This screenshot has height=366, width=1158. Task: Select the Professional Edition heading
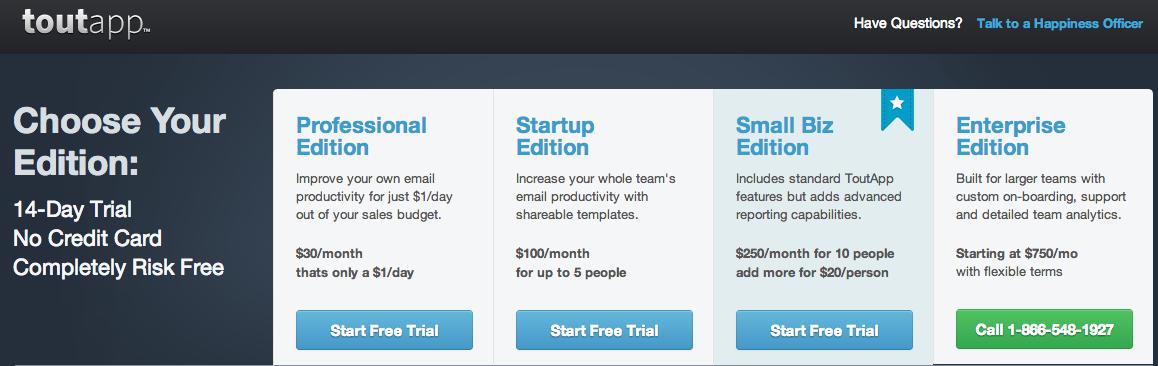(x=361, y=137)
